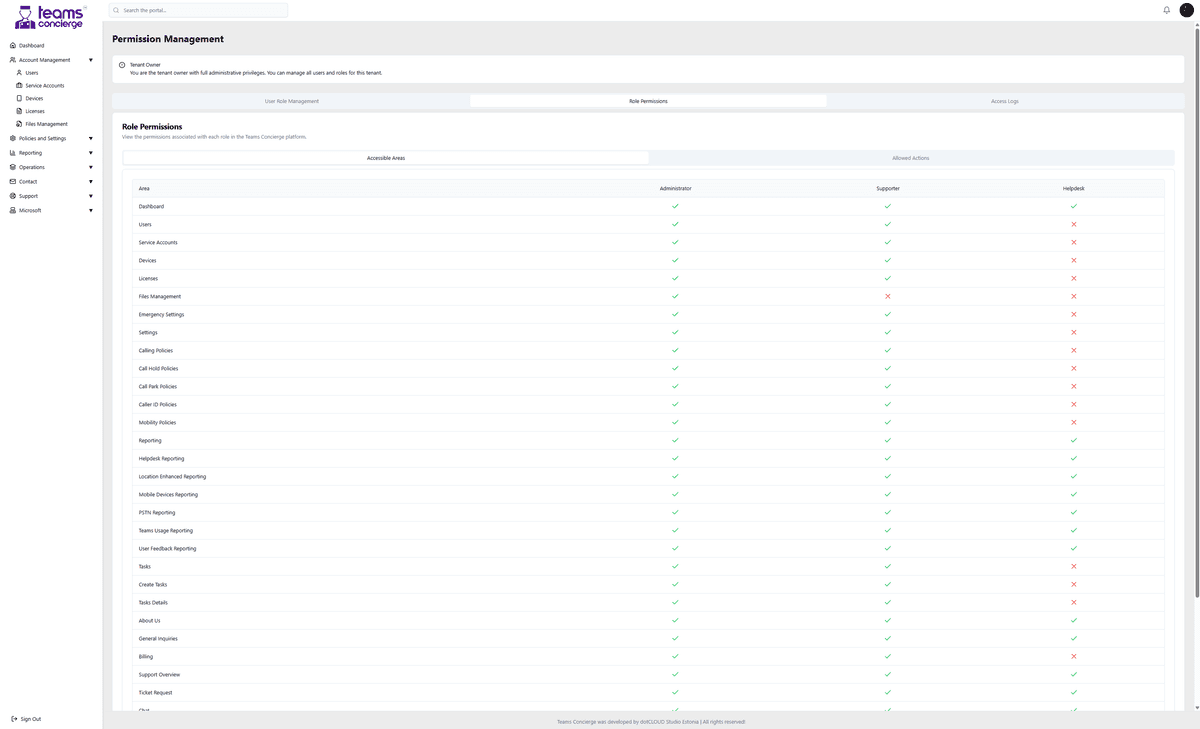Screen dimensions: 1200x729
Task: Expand the Policies and Settings menu
Action: [x=91, y=139]
